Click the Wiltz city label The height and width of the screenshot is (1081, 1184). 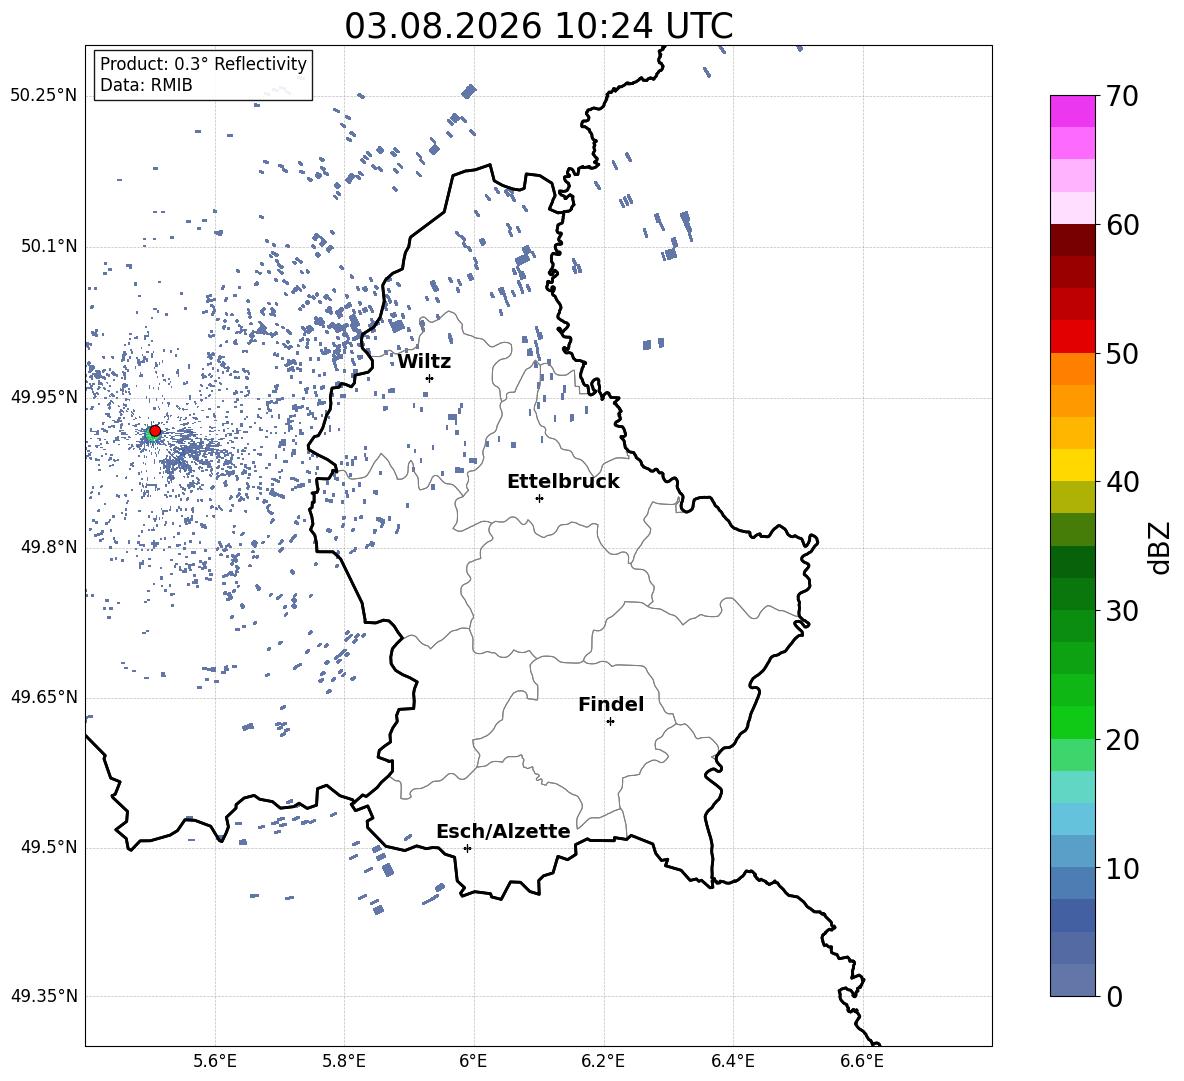(424, 362)
